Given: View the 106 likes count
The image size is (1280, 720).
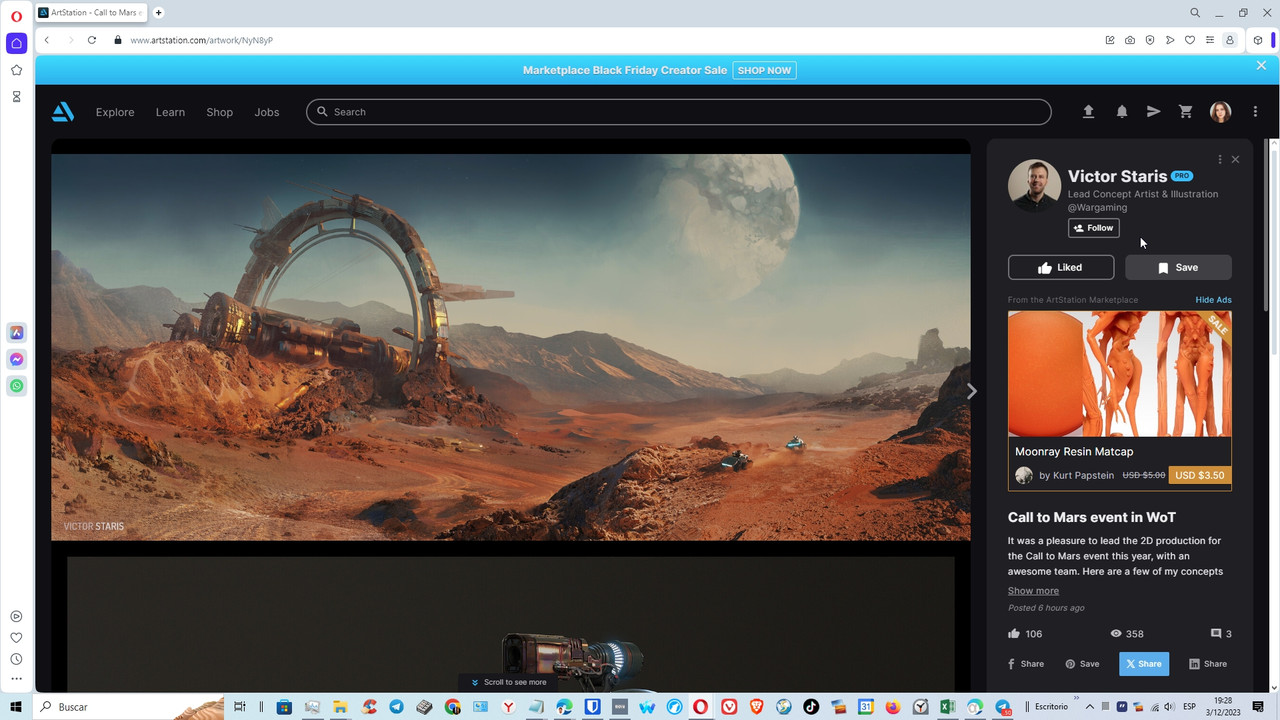Looking at the screenshot, I should [x=1026, y=634].
